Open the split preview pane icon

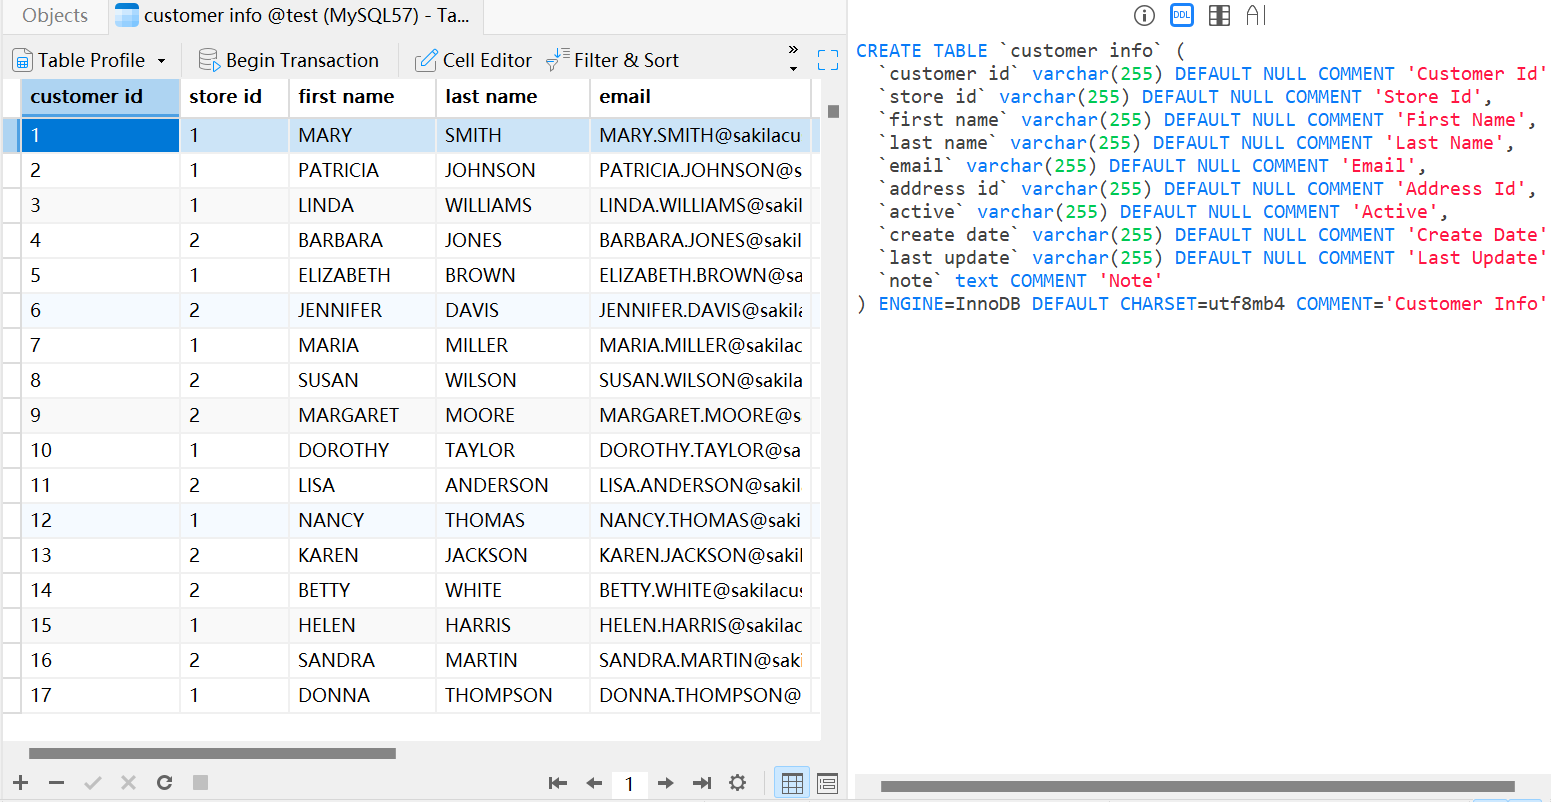(x=1219, y=15)
